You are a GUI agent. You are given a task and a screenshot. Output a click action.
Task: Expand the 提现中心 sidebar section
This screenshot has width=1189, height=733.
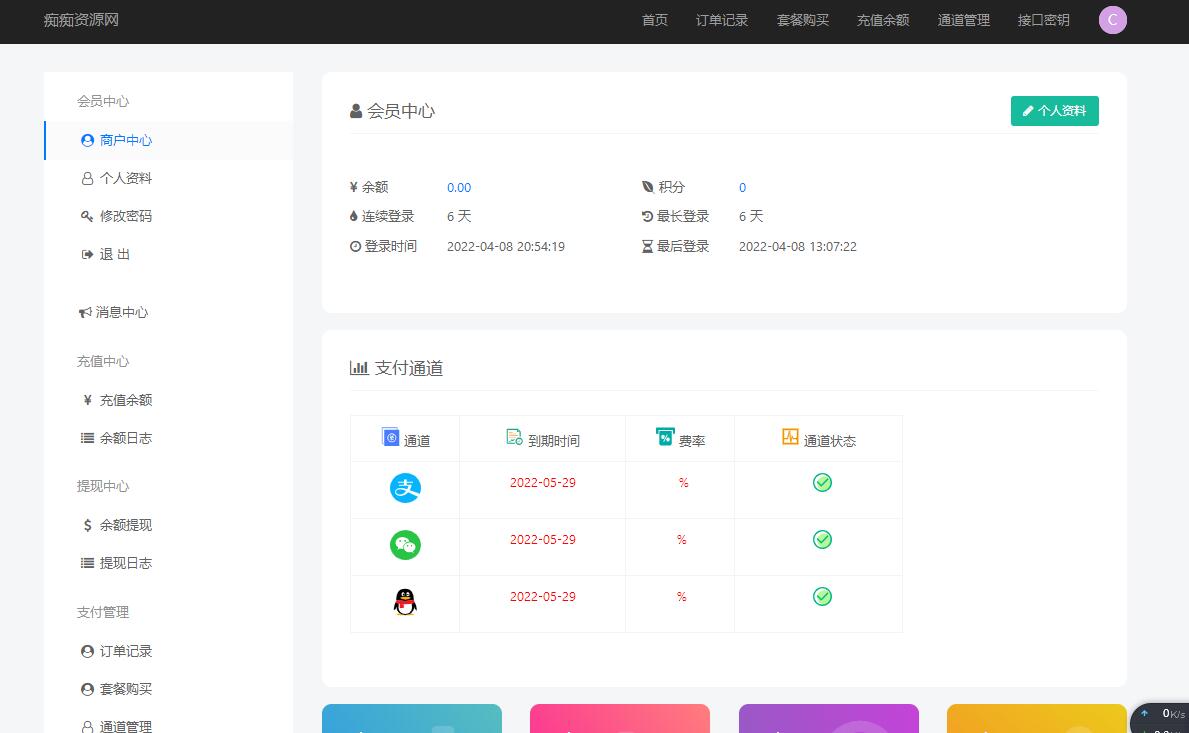point(102,486)
